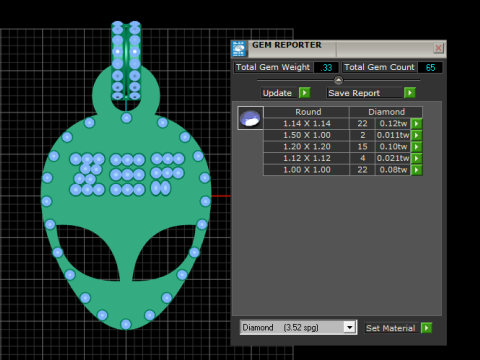Select the 1.14 X 1.14 size cell
480x360 pixels.
[307, 124]
